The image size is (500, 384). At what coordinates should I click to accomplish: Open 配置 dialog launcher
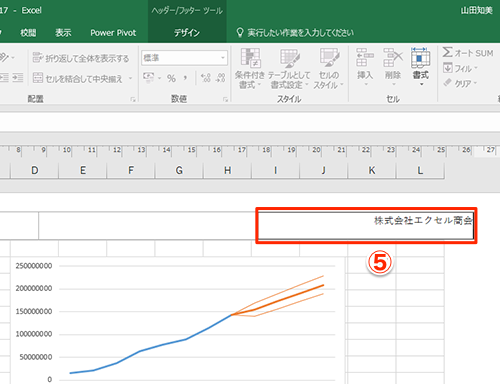click(133, 99)
